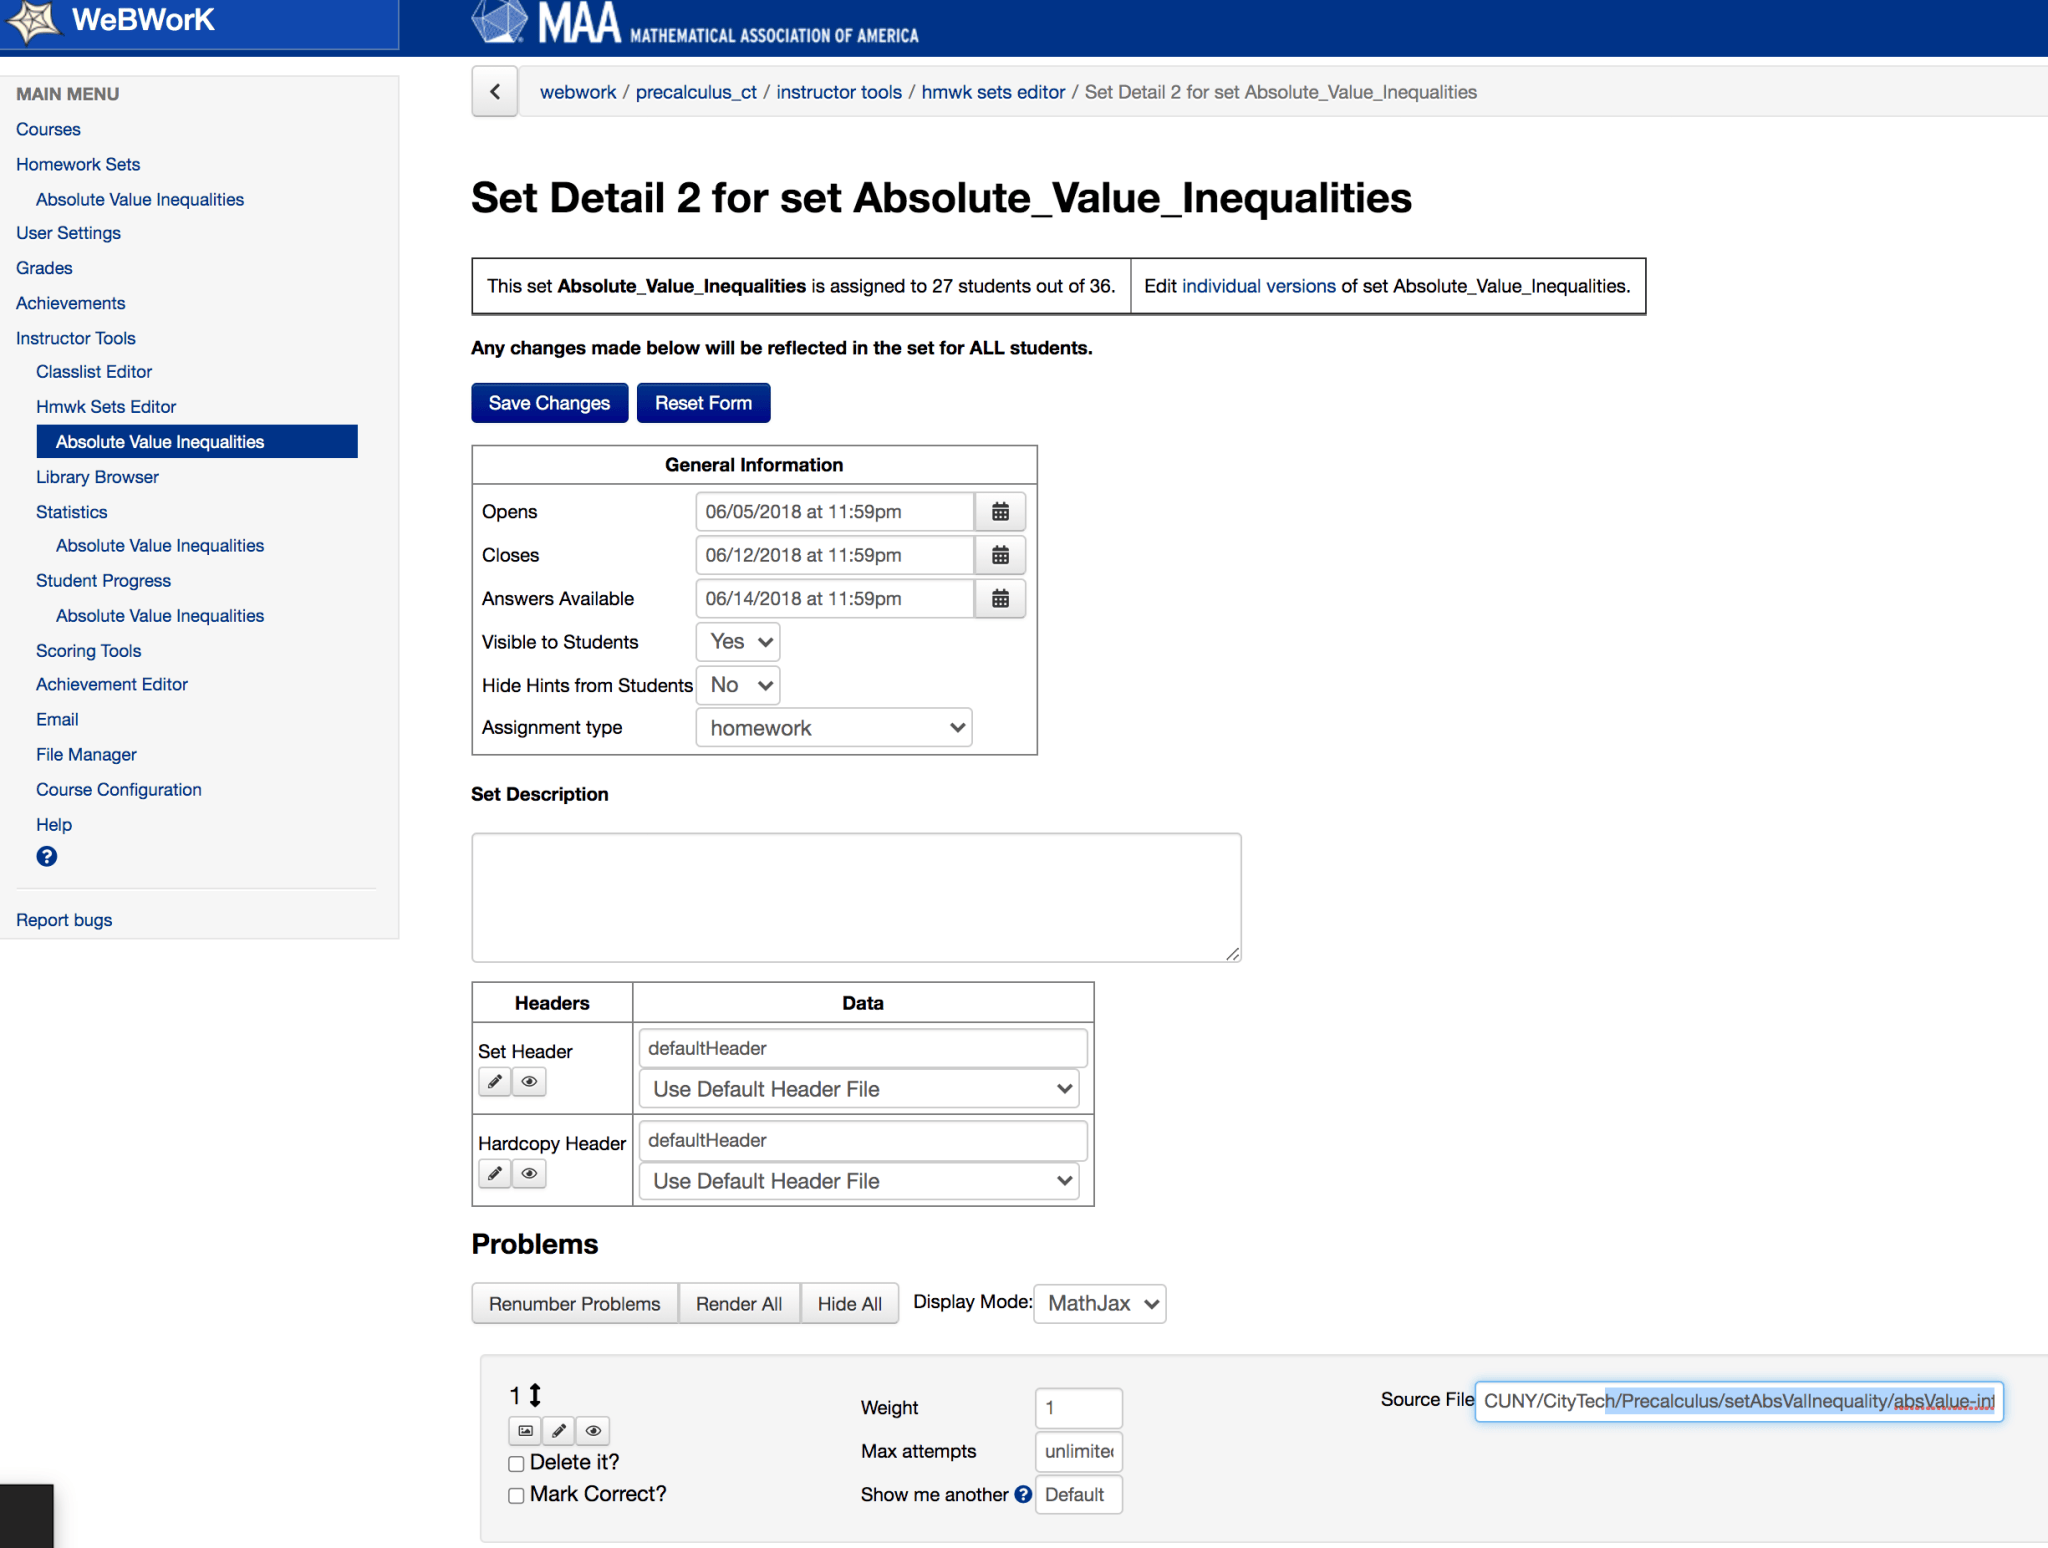Click the WeBWorK logo icon

(33, 21)
